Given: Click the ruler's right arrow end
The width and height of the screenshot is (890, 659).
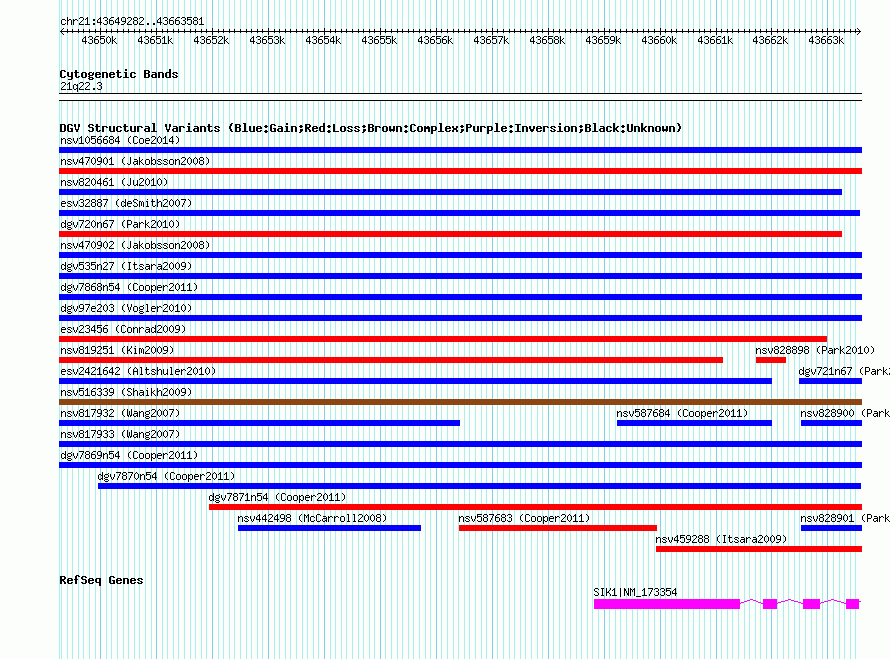Looking at the screenshot, I should click(x=858, y=31).
